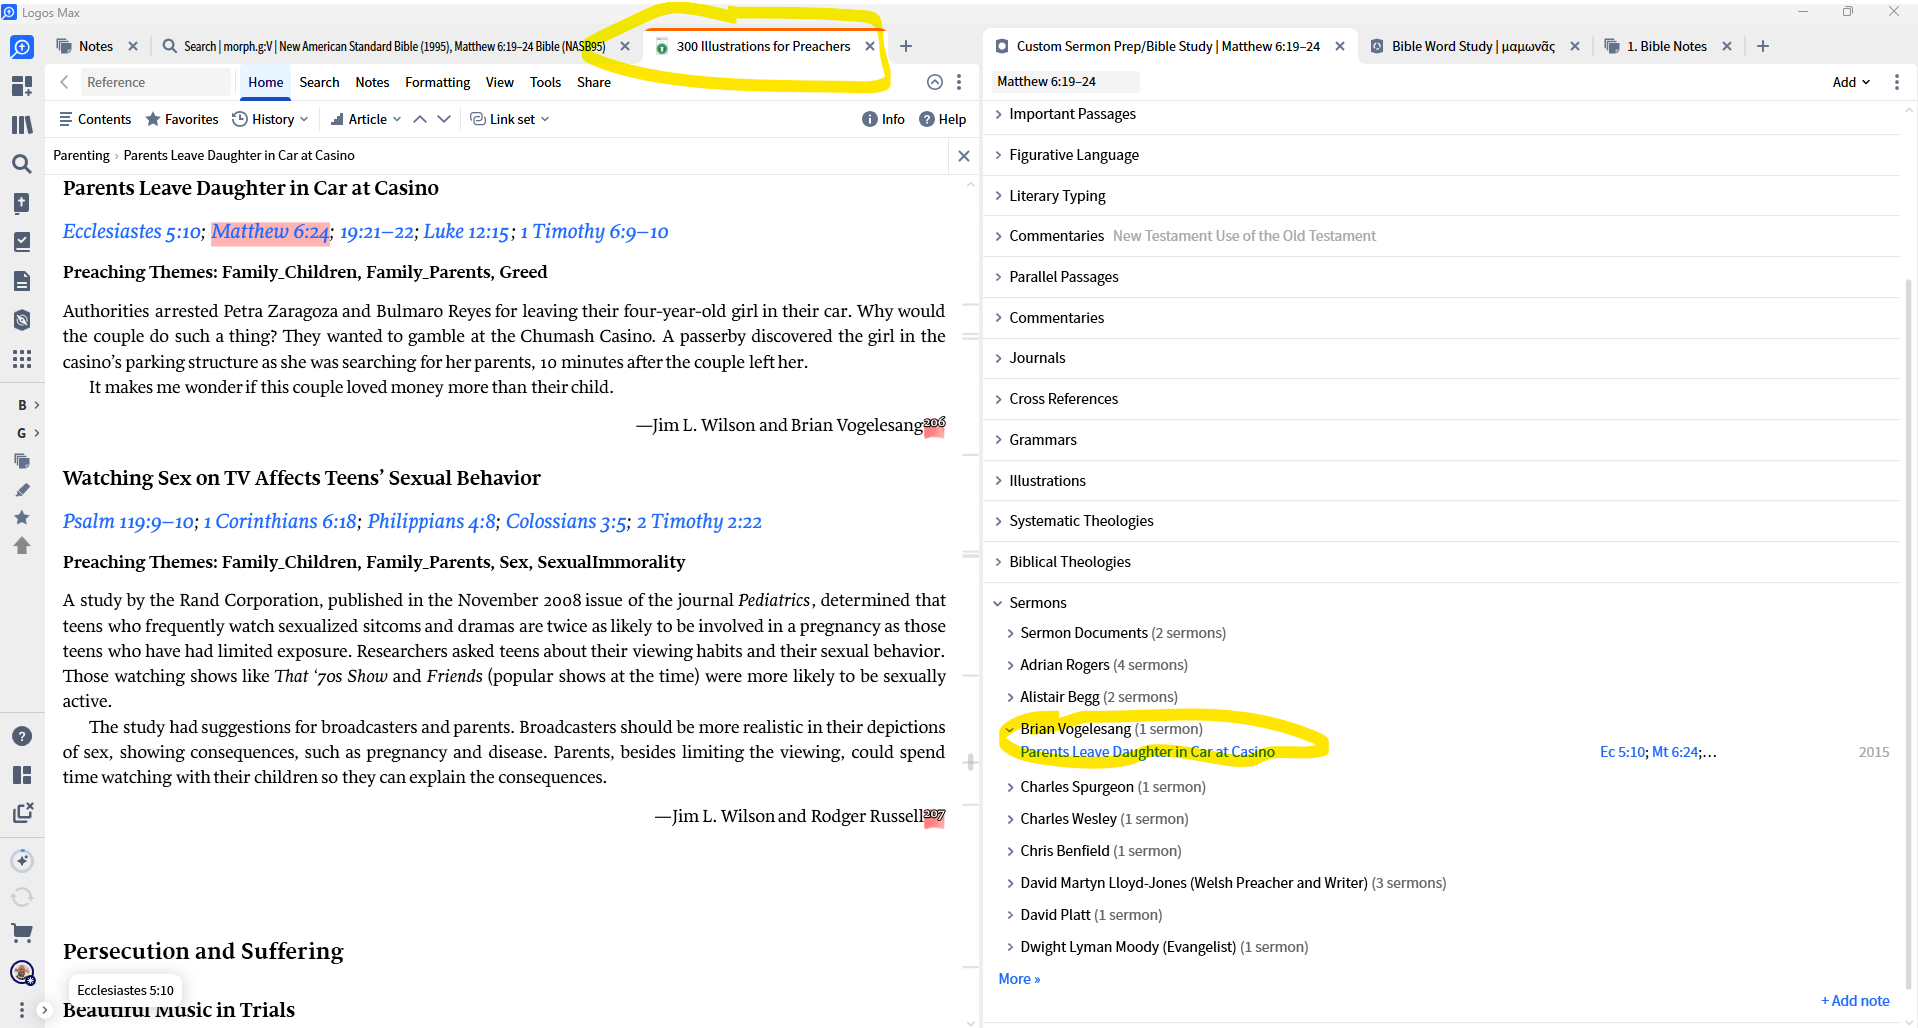
Task: Open the Help question mark sidebar icon
Action: (21, 736)
